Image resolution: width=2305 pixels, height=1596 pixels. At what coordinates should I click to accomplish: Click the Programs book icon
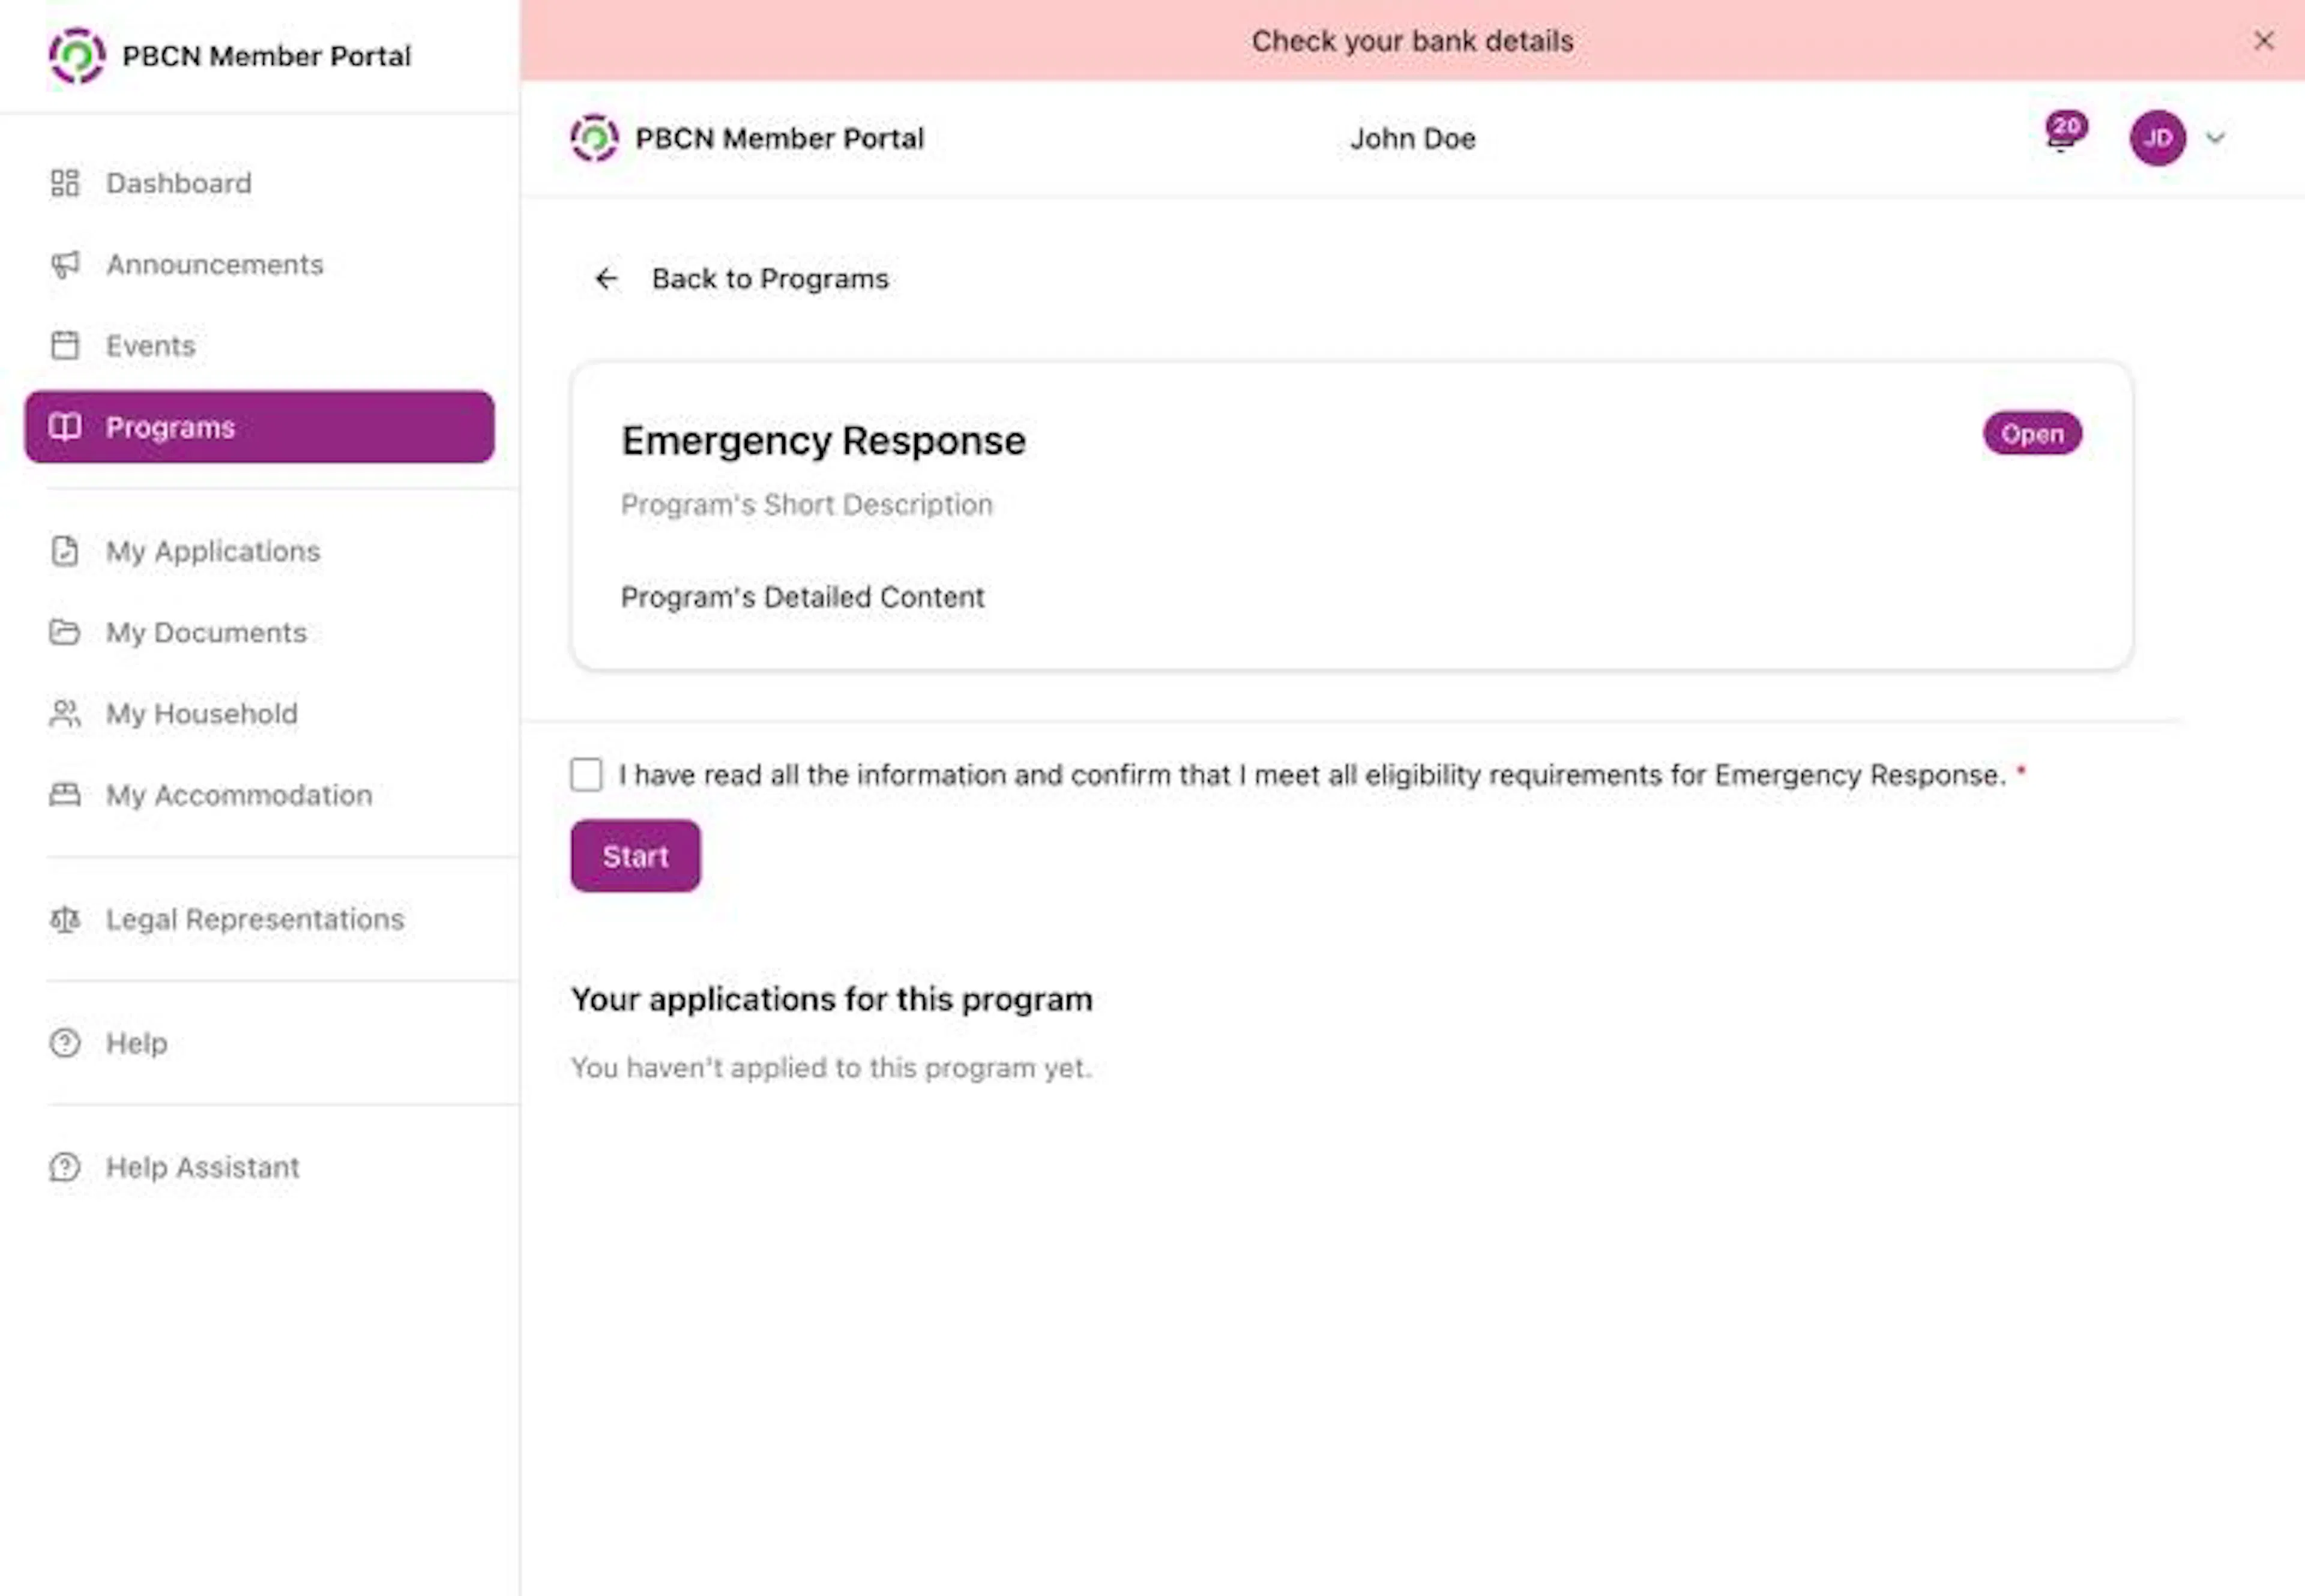tap(65, 427)
